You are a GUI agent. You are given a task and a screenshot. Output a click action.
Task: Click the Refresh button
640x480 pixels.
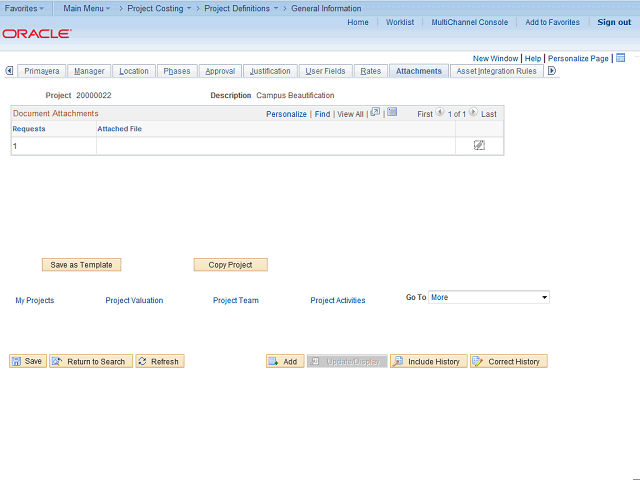(160, 361)
